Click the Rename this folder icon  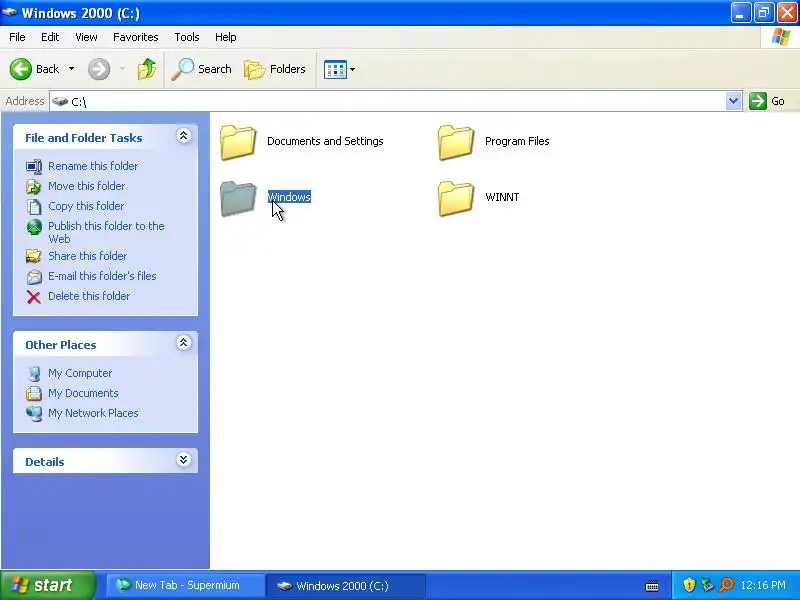click(x=34, y=166)
